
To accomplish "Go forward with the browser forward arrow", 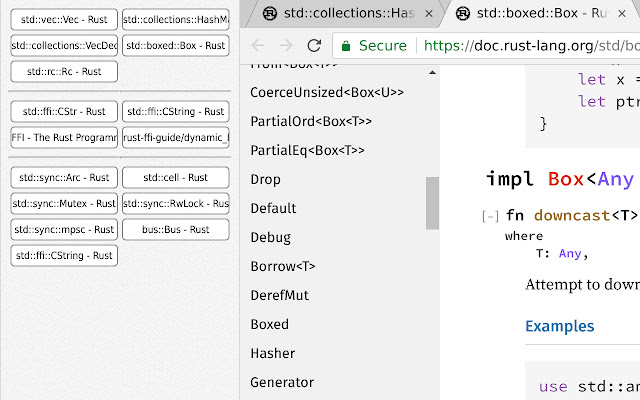I will (x=286, y=45).
